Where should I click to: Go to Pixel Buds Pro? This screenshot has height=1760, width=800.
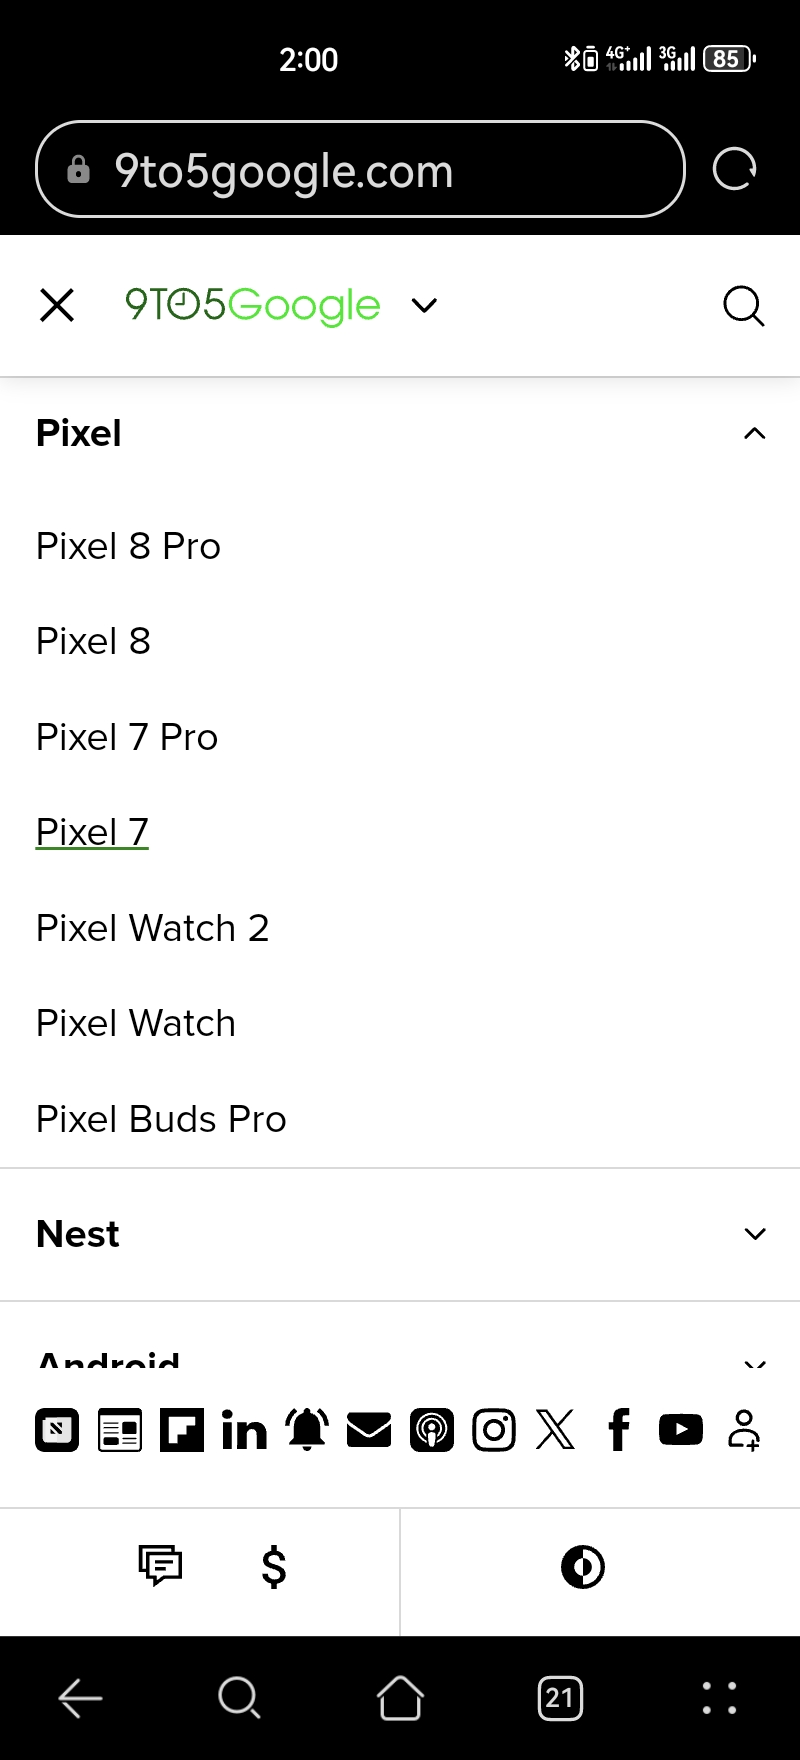coord(161,1120)
